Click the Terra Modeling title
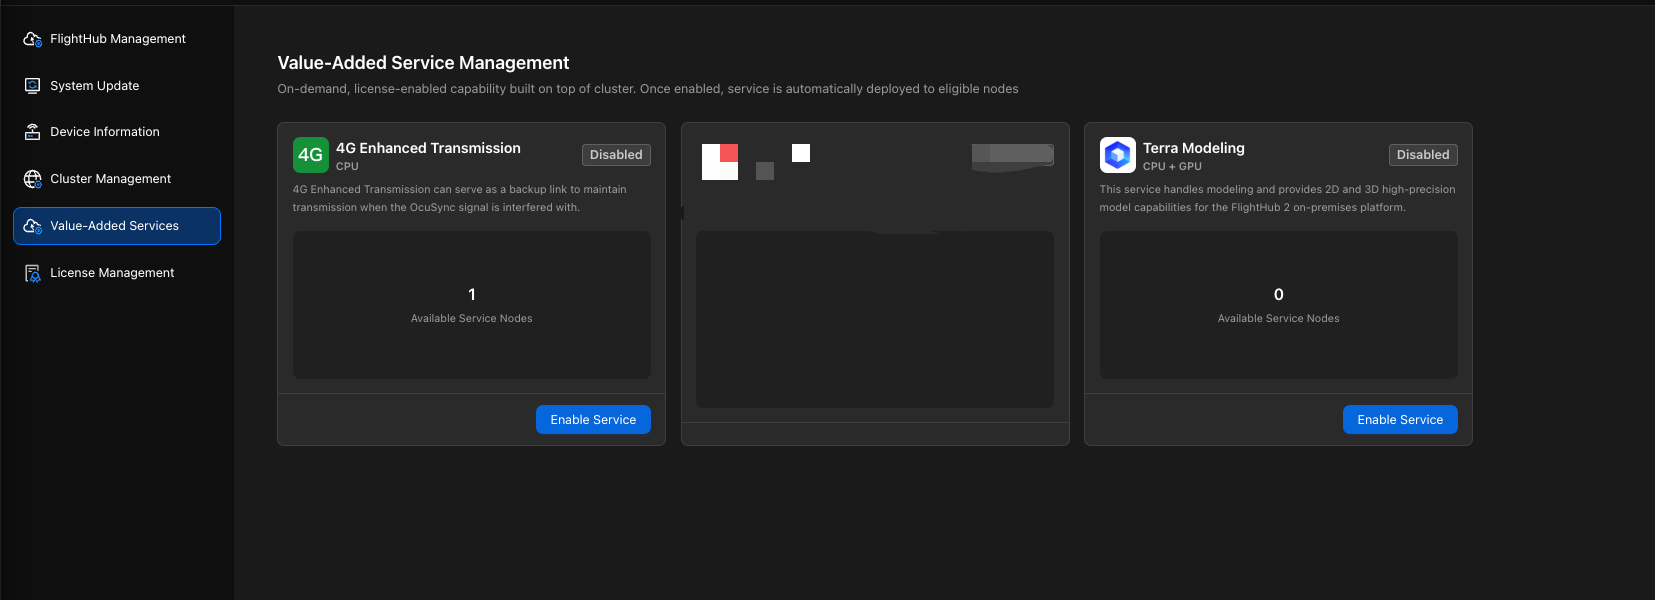The image size is (1655, 600). click(1194, 148)
